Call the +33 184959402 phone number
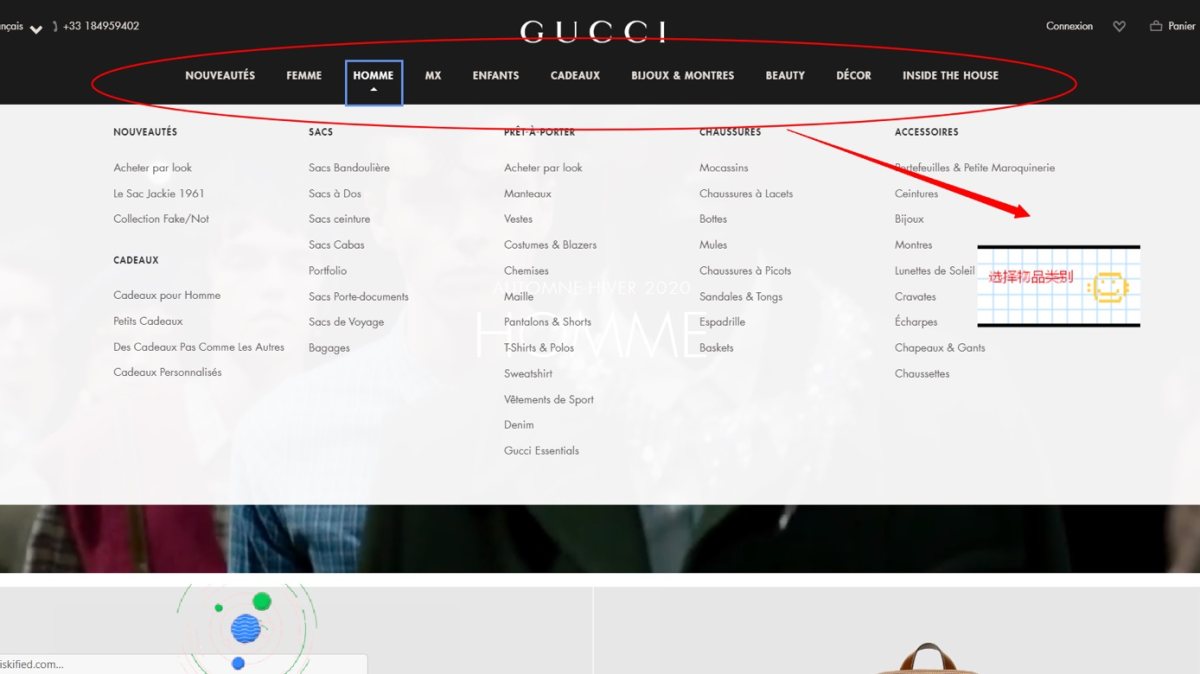1200x674 pixels. 101,26
